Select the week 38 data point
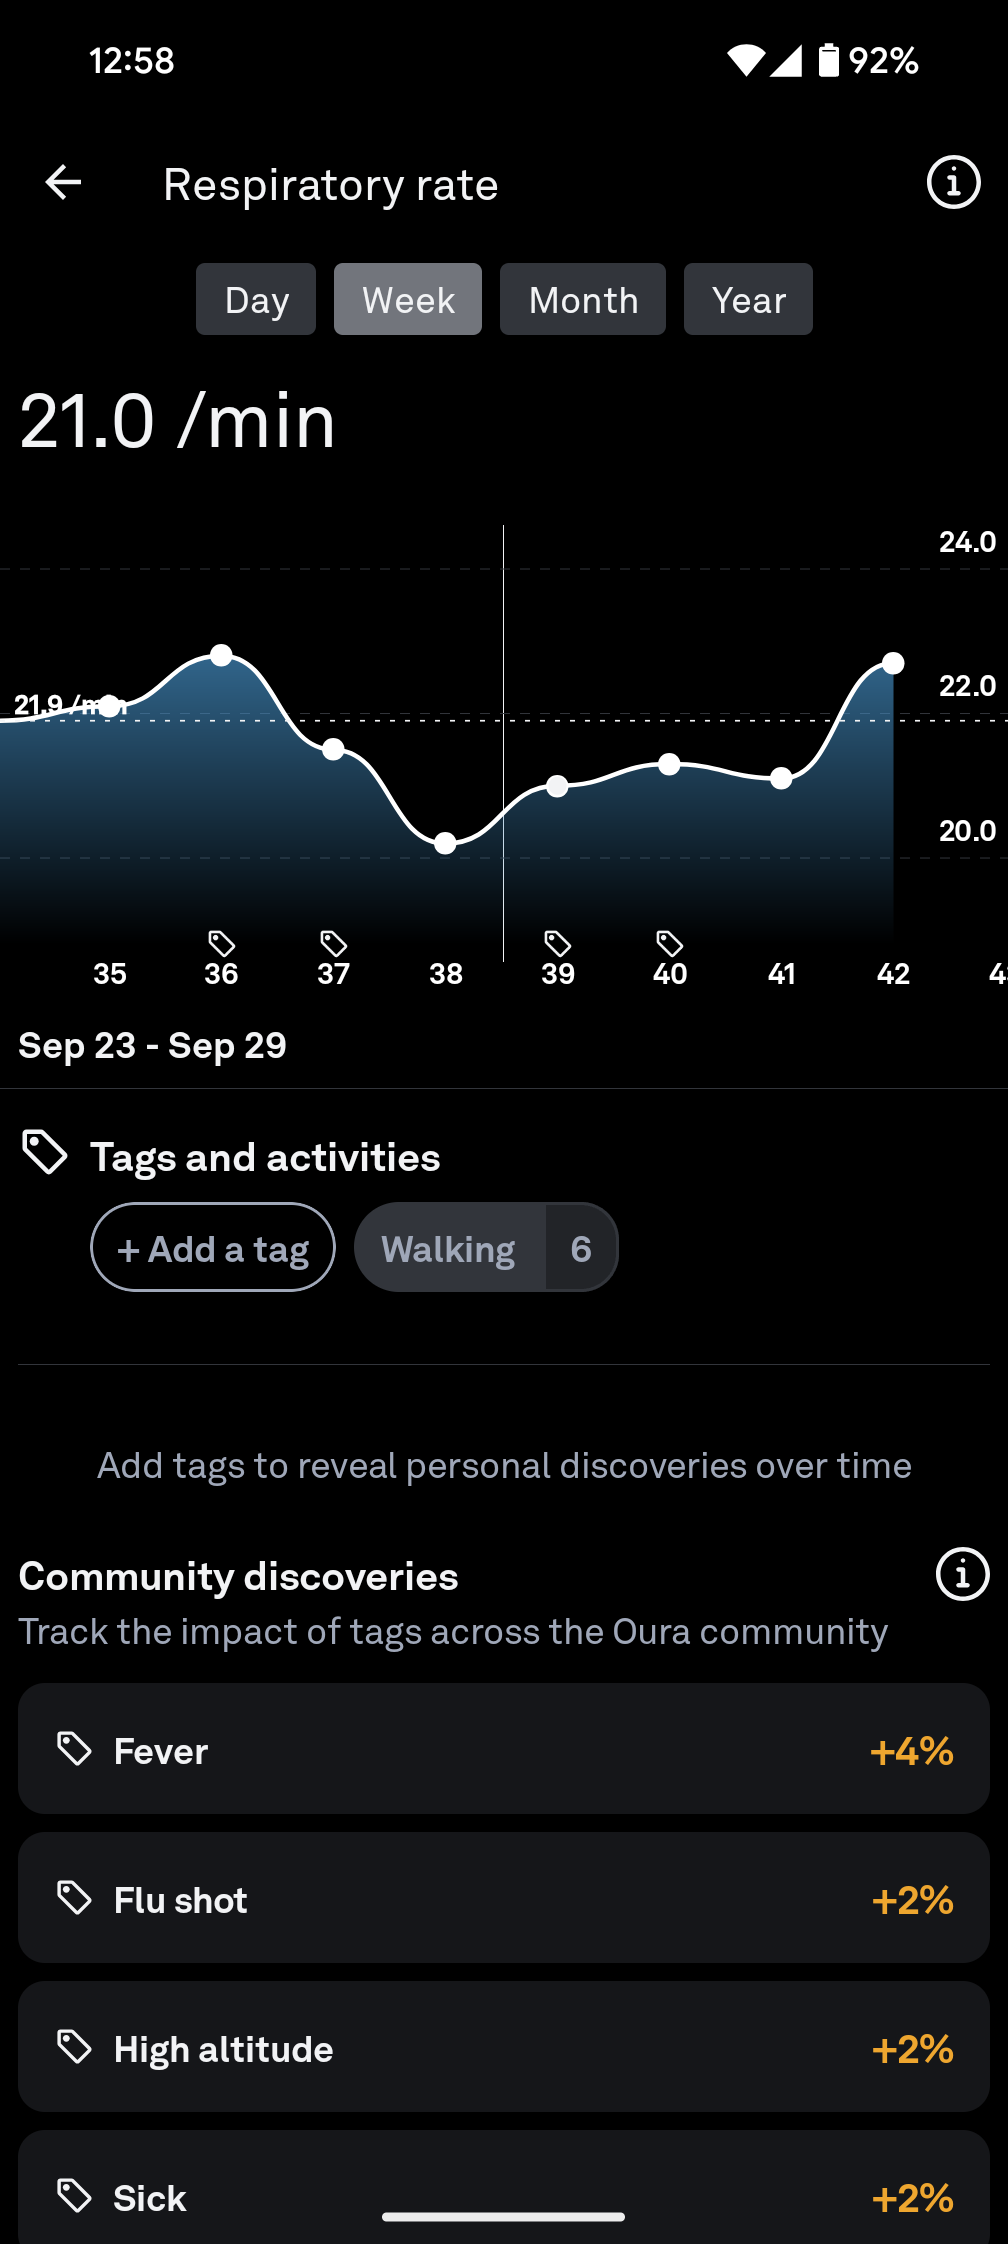The image size is (1008, 2244). (446, 843)
